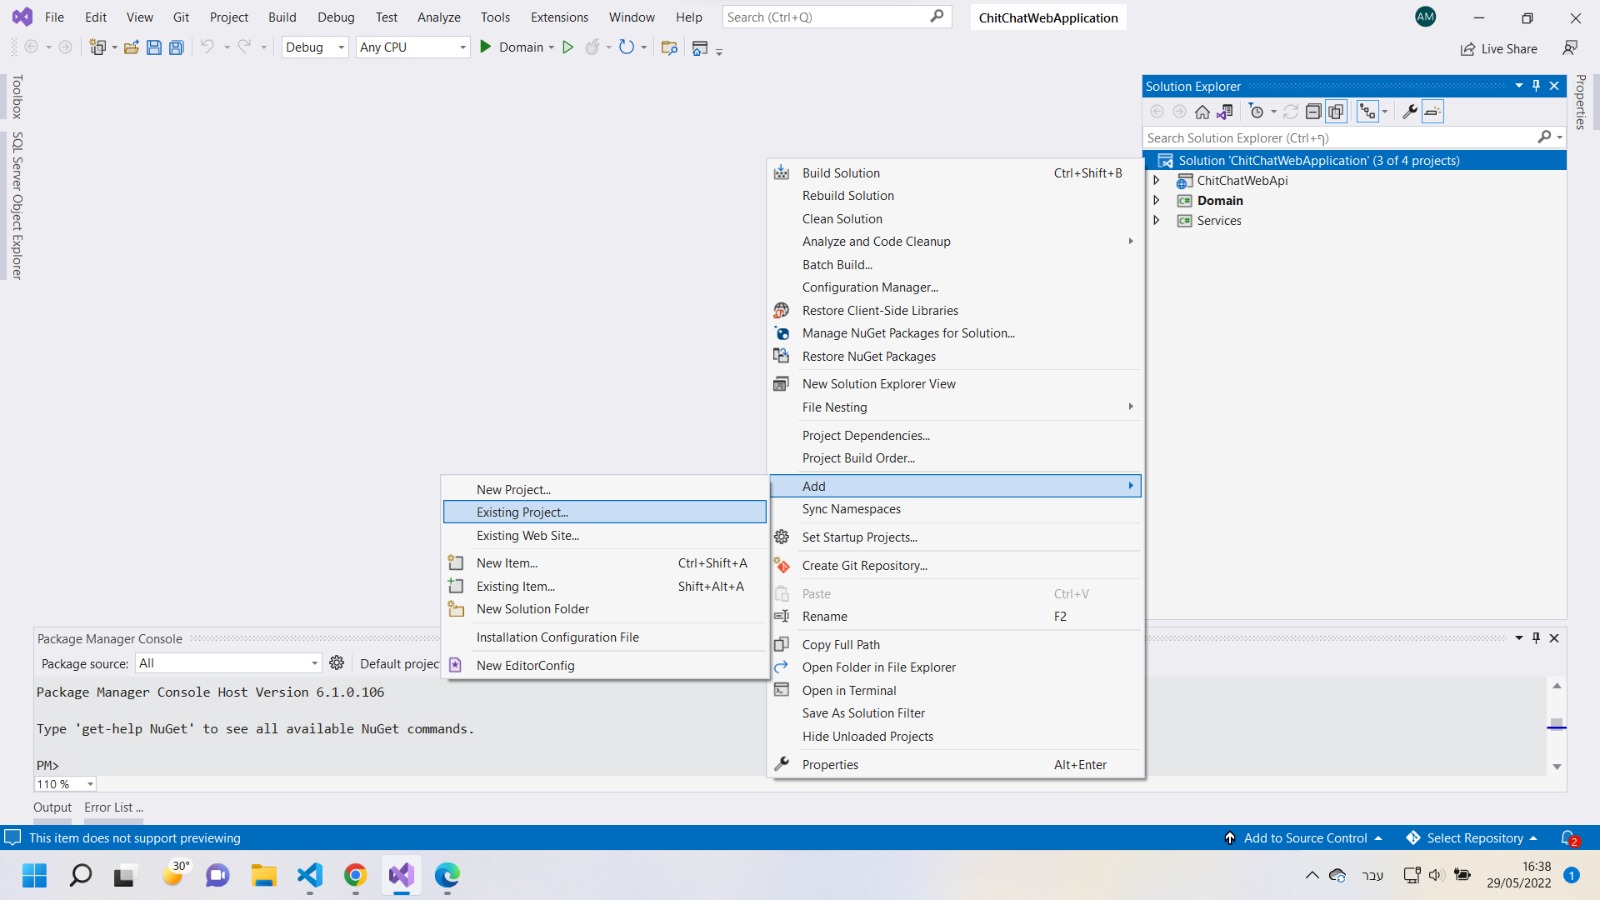The width and height of the screenshot is (1600, 900).
Task: Click Start Without Debugging outline arrow
Action: 568,47
